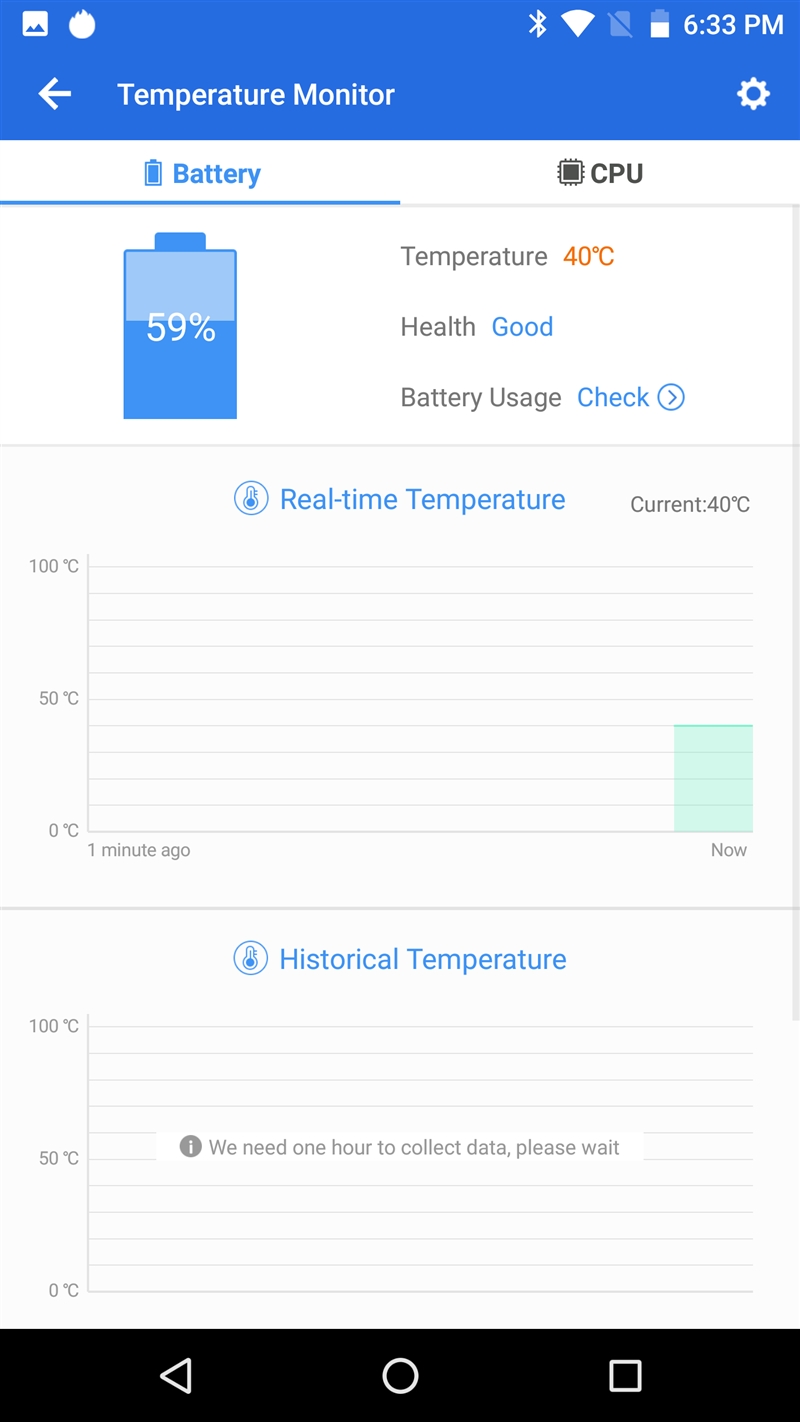Open recent apps square button

[x=625, y=1376]
